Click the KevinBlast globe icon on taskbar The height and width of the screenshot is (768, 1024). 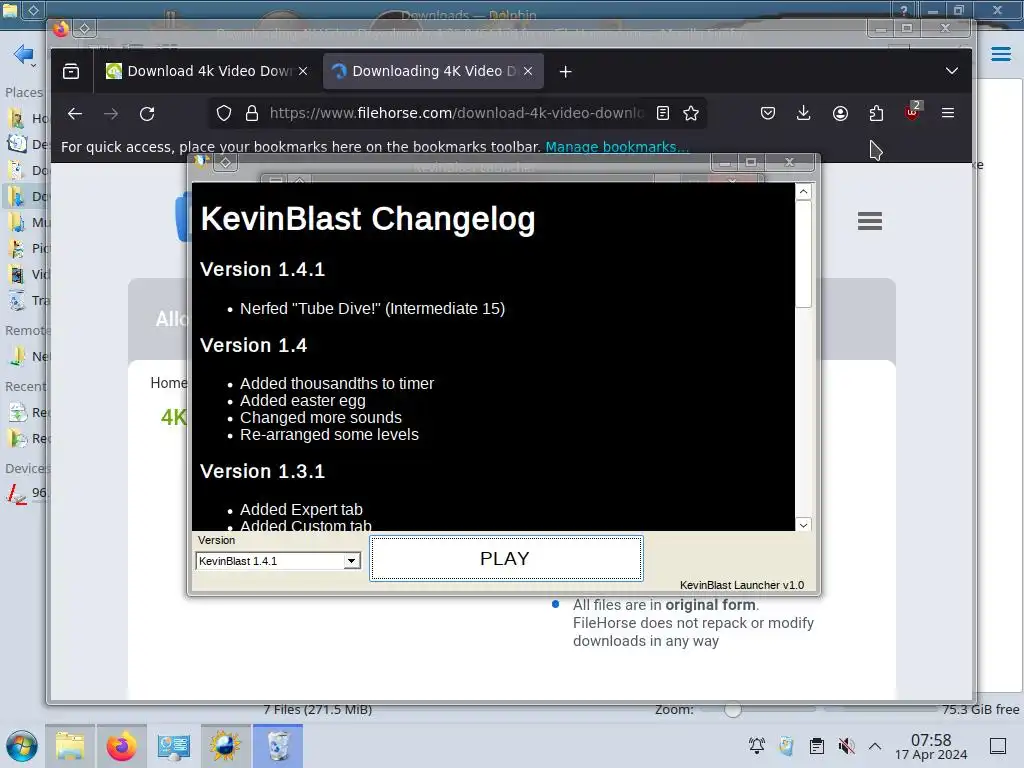(x=225, y=746)
